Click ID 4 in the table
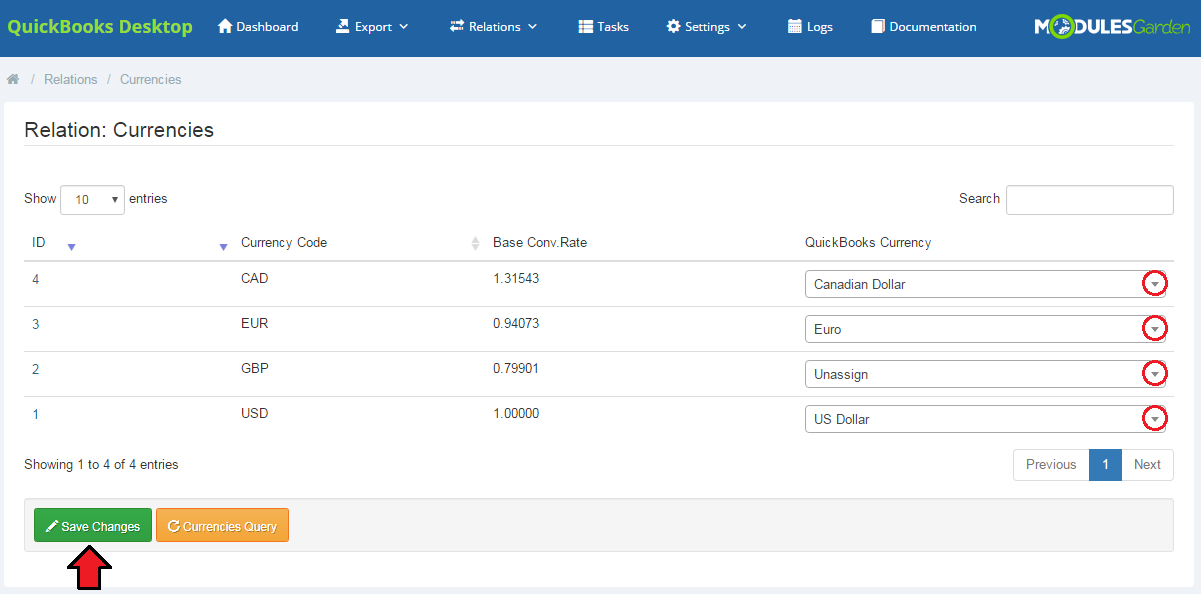The height and width of the screenshot is (594, 1201). 36,279
